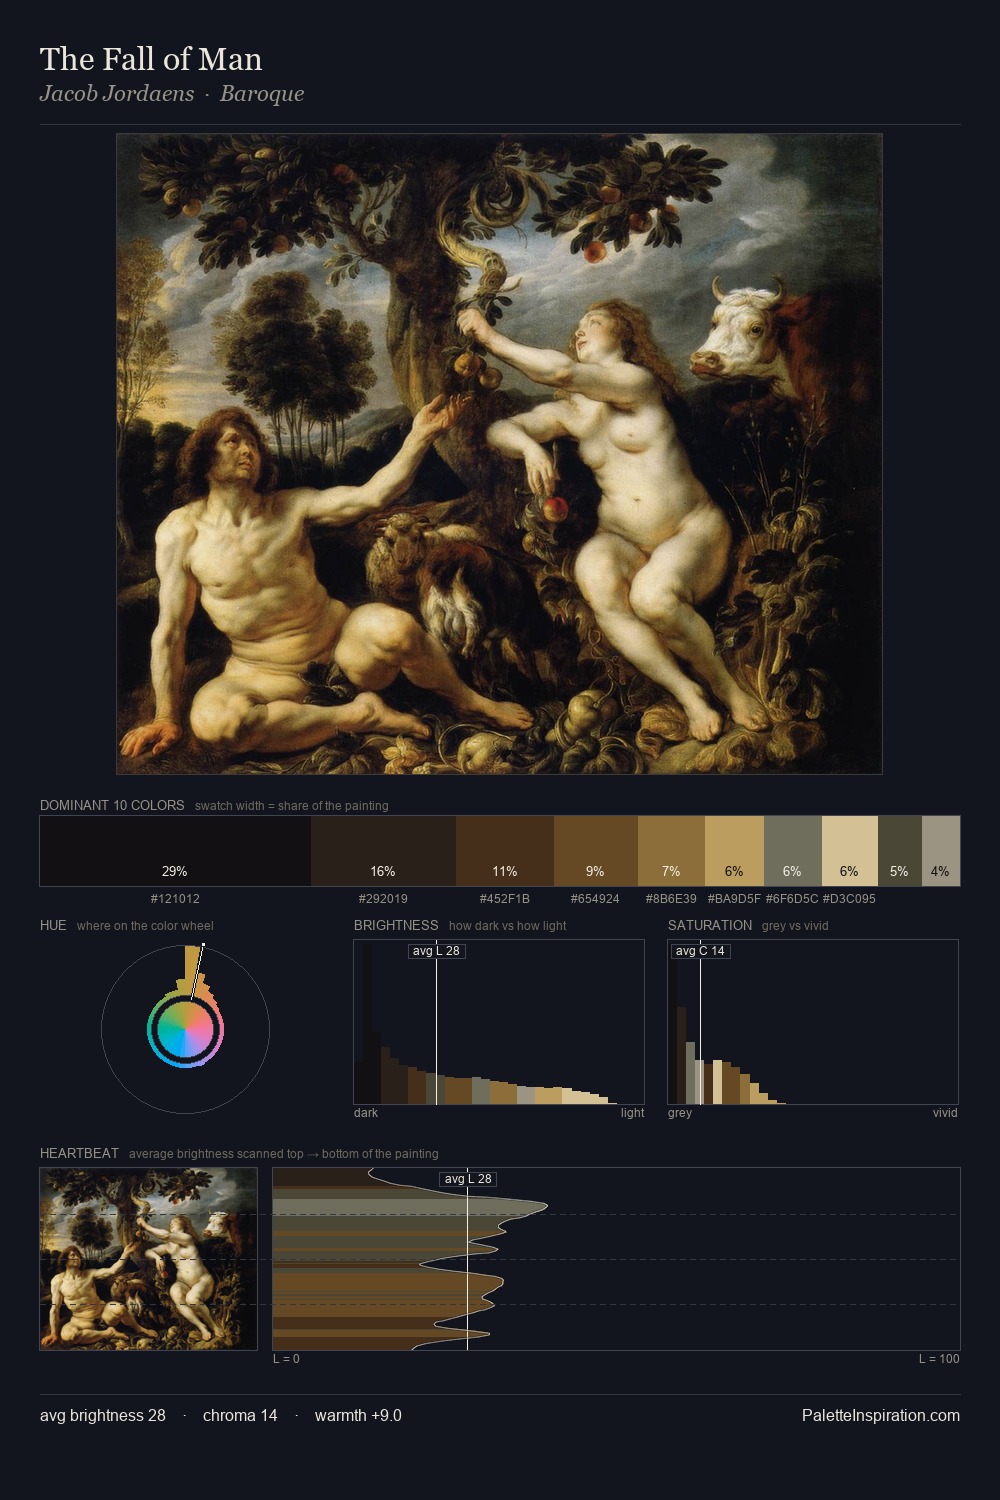The image size is (1000, 1500).
Task: Click 'swatch width = share of the painting' note
Action: point(292,806)
